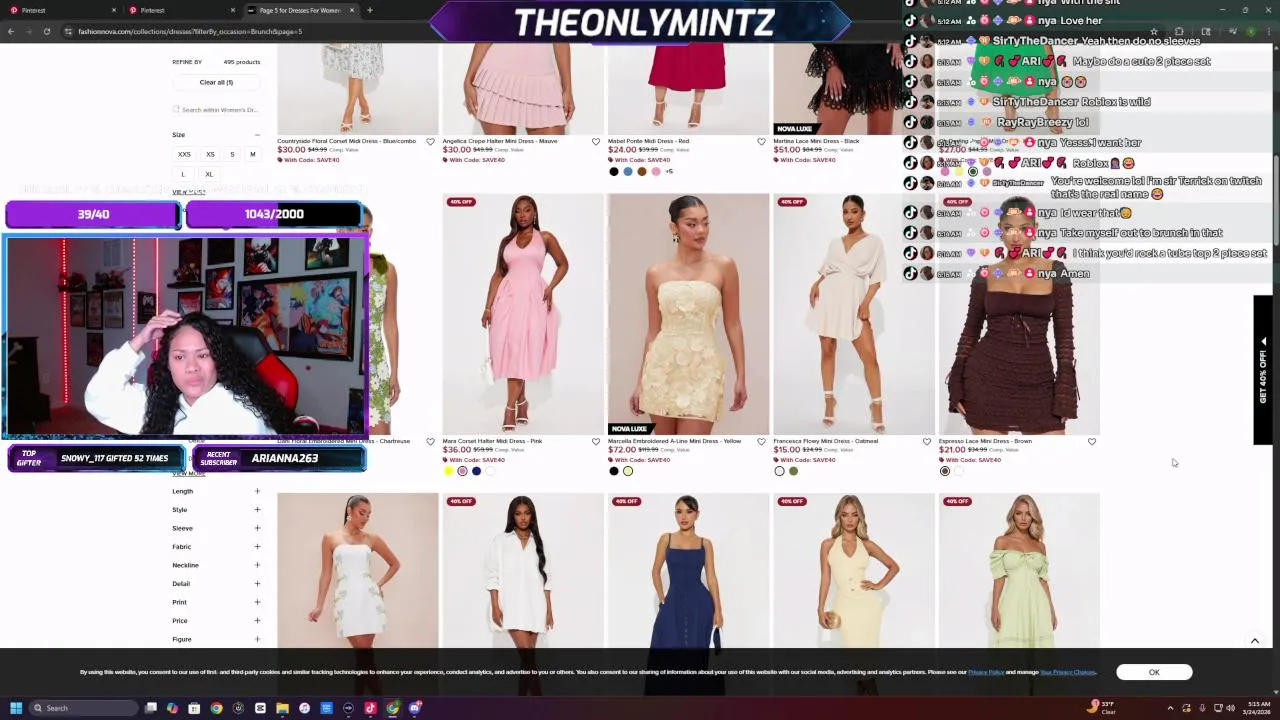Launch Copilot from the taskbar
The height and width of the screenshot is (720, 1280).
tap(172, 708)
